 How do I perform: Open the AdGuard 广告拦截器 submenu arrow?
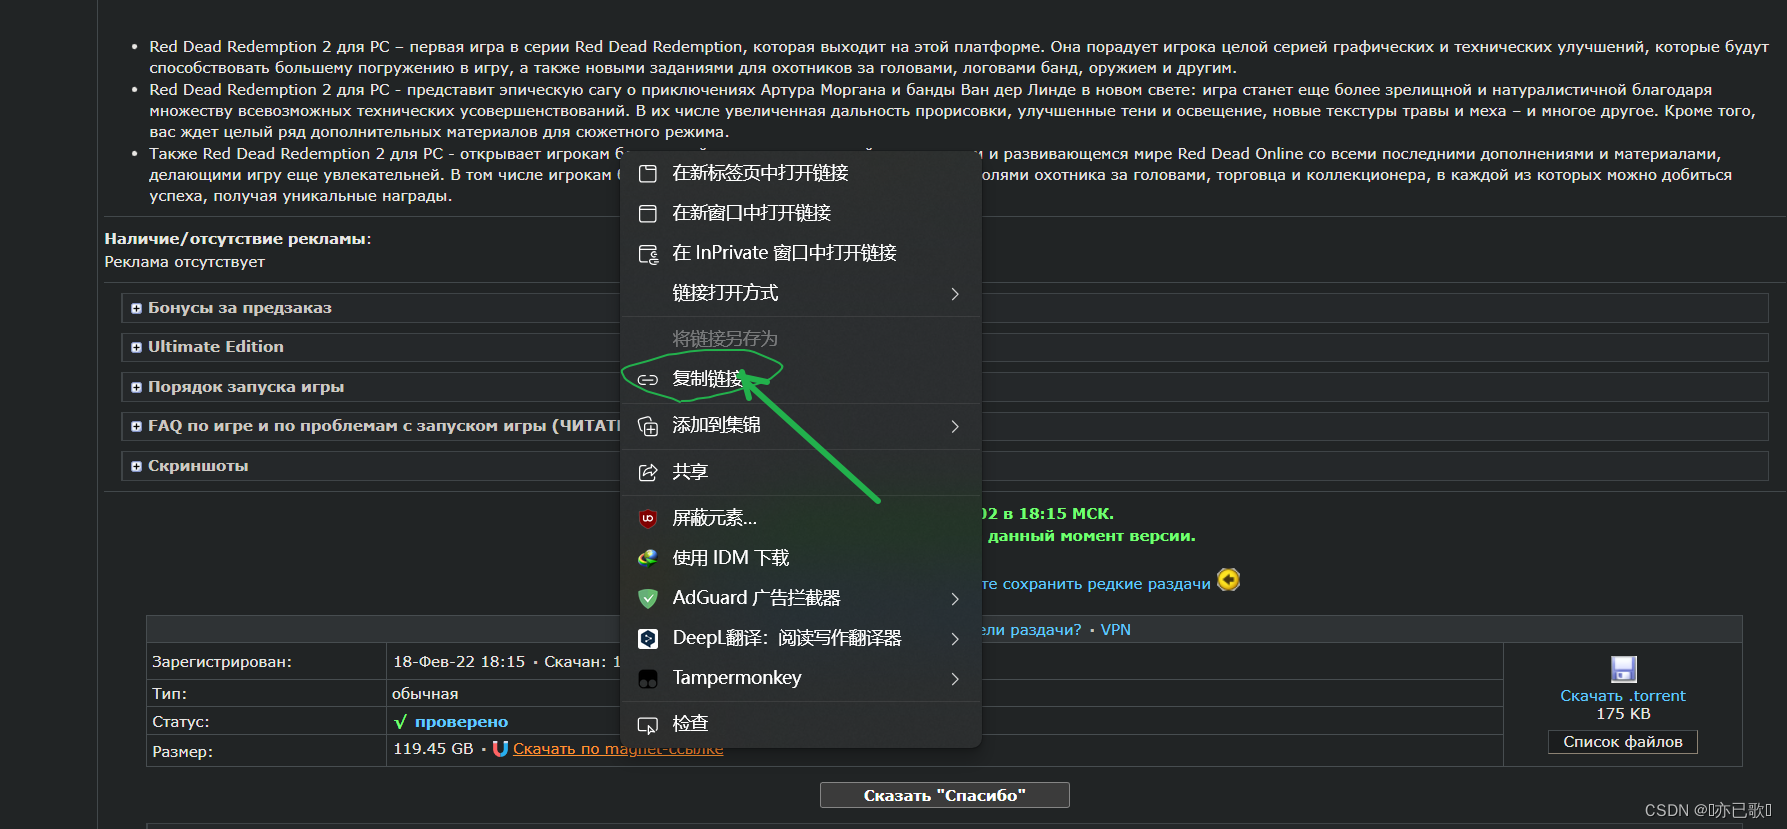(x=955, y=598)
